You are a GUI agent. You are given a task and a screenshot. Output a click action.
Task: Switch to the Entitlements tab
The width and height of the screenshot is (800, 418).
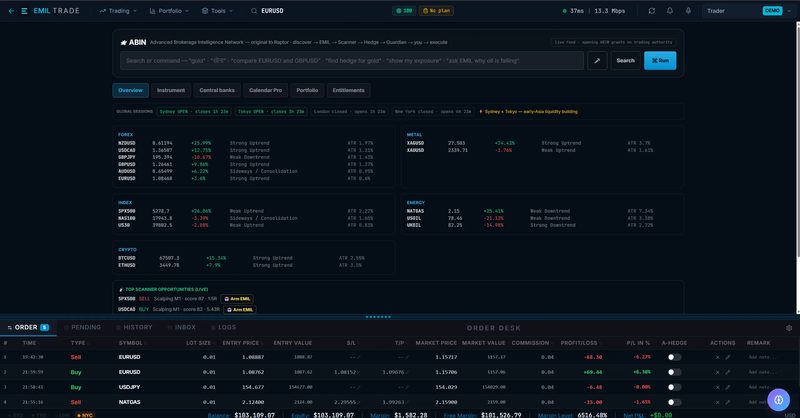pos(348,90)
